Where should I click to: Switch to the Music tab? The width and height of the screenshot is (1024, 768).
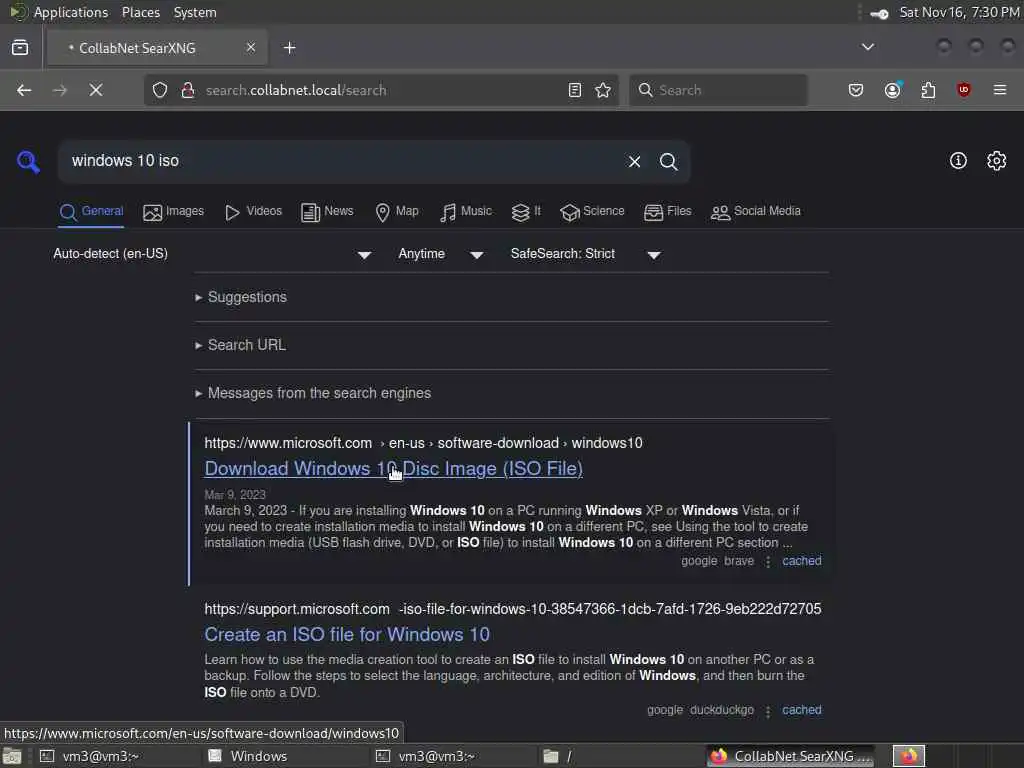[x=466, y=212]
